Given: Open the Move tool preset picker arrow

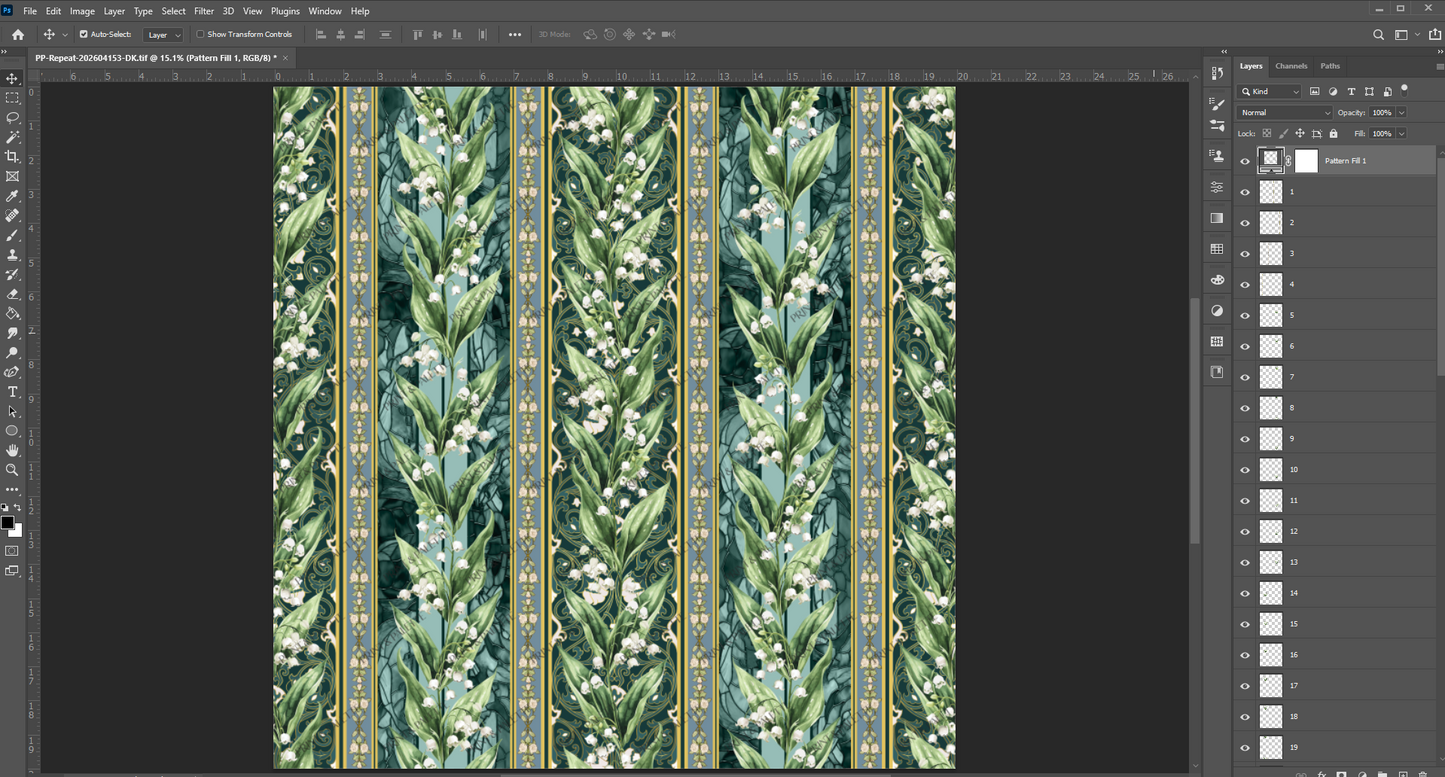Looking at the screenshot, I should click(x=65, y=35).
